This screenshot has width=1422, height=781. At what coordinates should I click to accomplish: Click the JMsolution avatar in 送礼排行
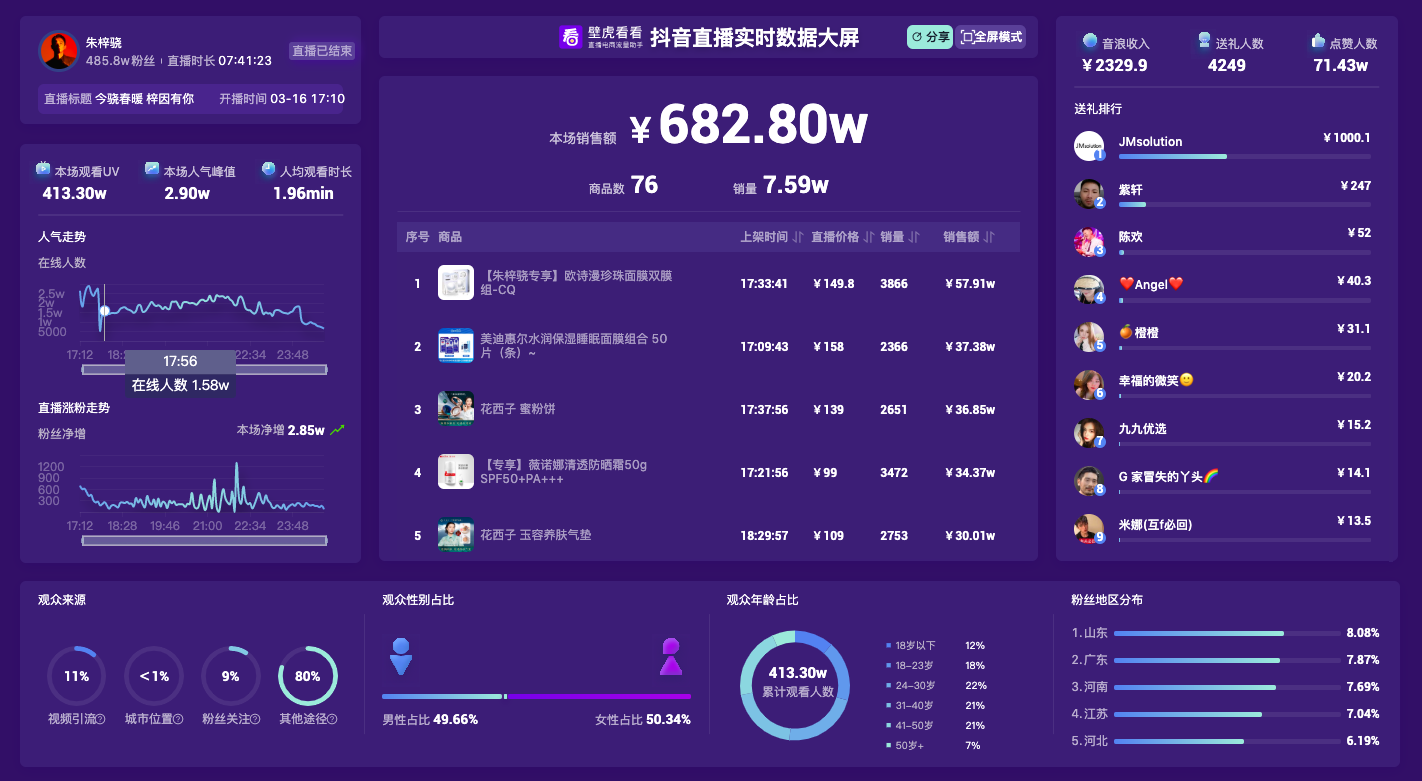click(x=1089, y=146)
